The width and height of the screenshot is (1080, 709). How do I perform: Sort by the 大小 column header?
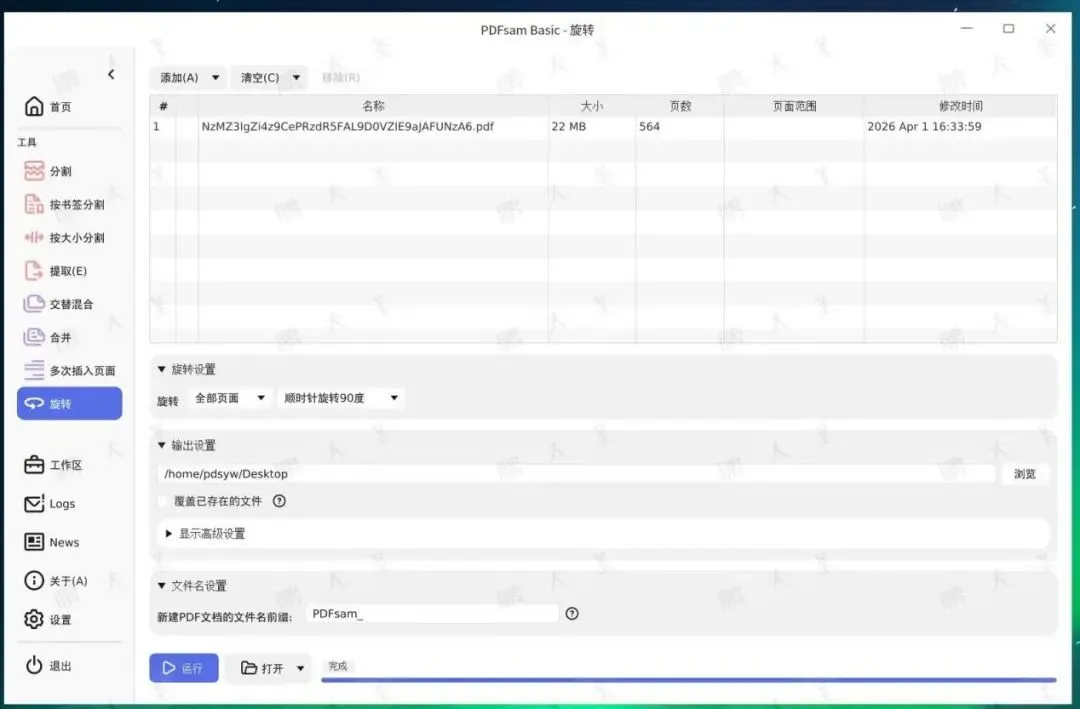(x=592, y=106)
